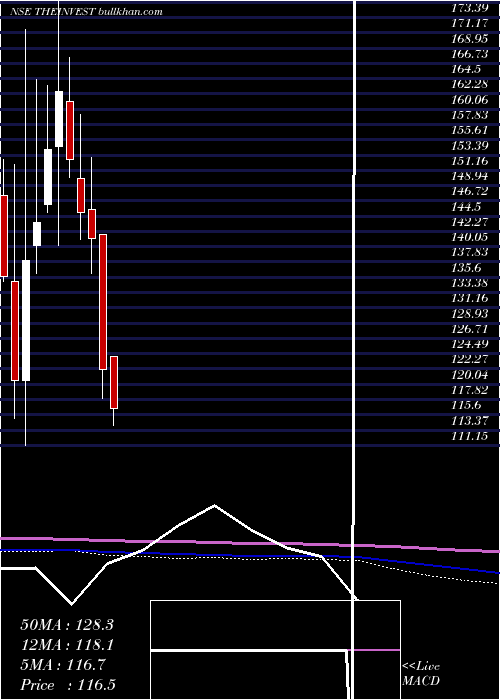Click the peak of the white MACD line
Viewport: 500px width, 700px height.
[x=215, y=505]
